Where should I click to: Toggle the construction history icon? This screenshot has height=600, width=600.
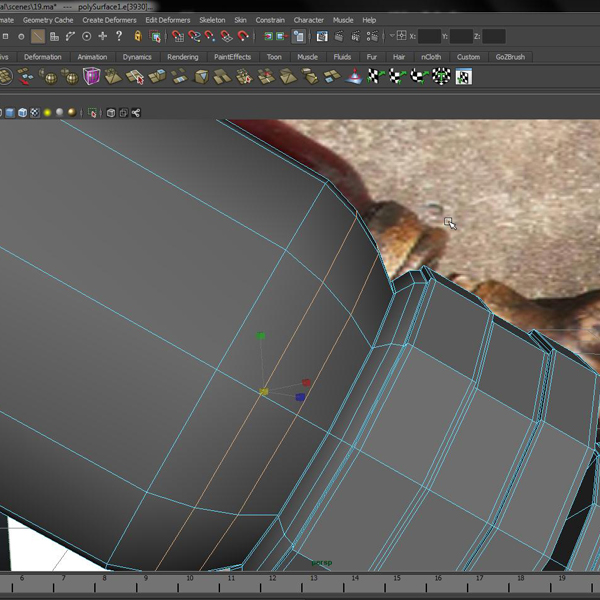[298, 36]
